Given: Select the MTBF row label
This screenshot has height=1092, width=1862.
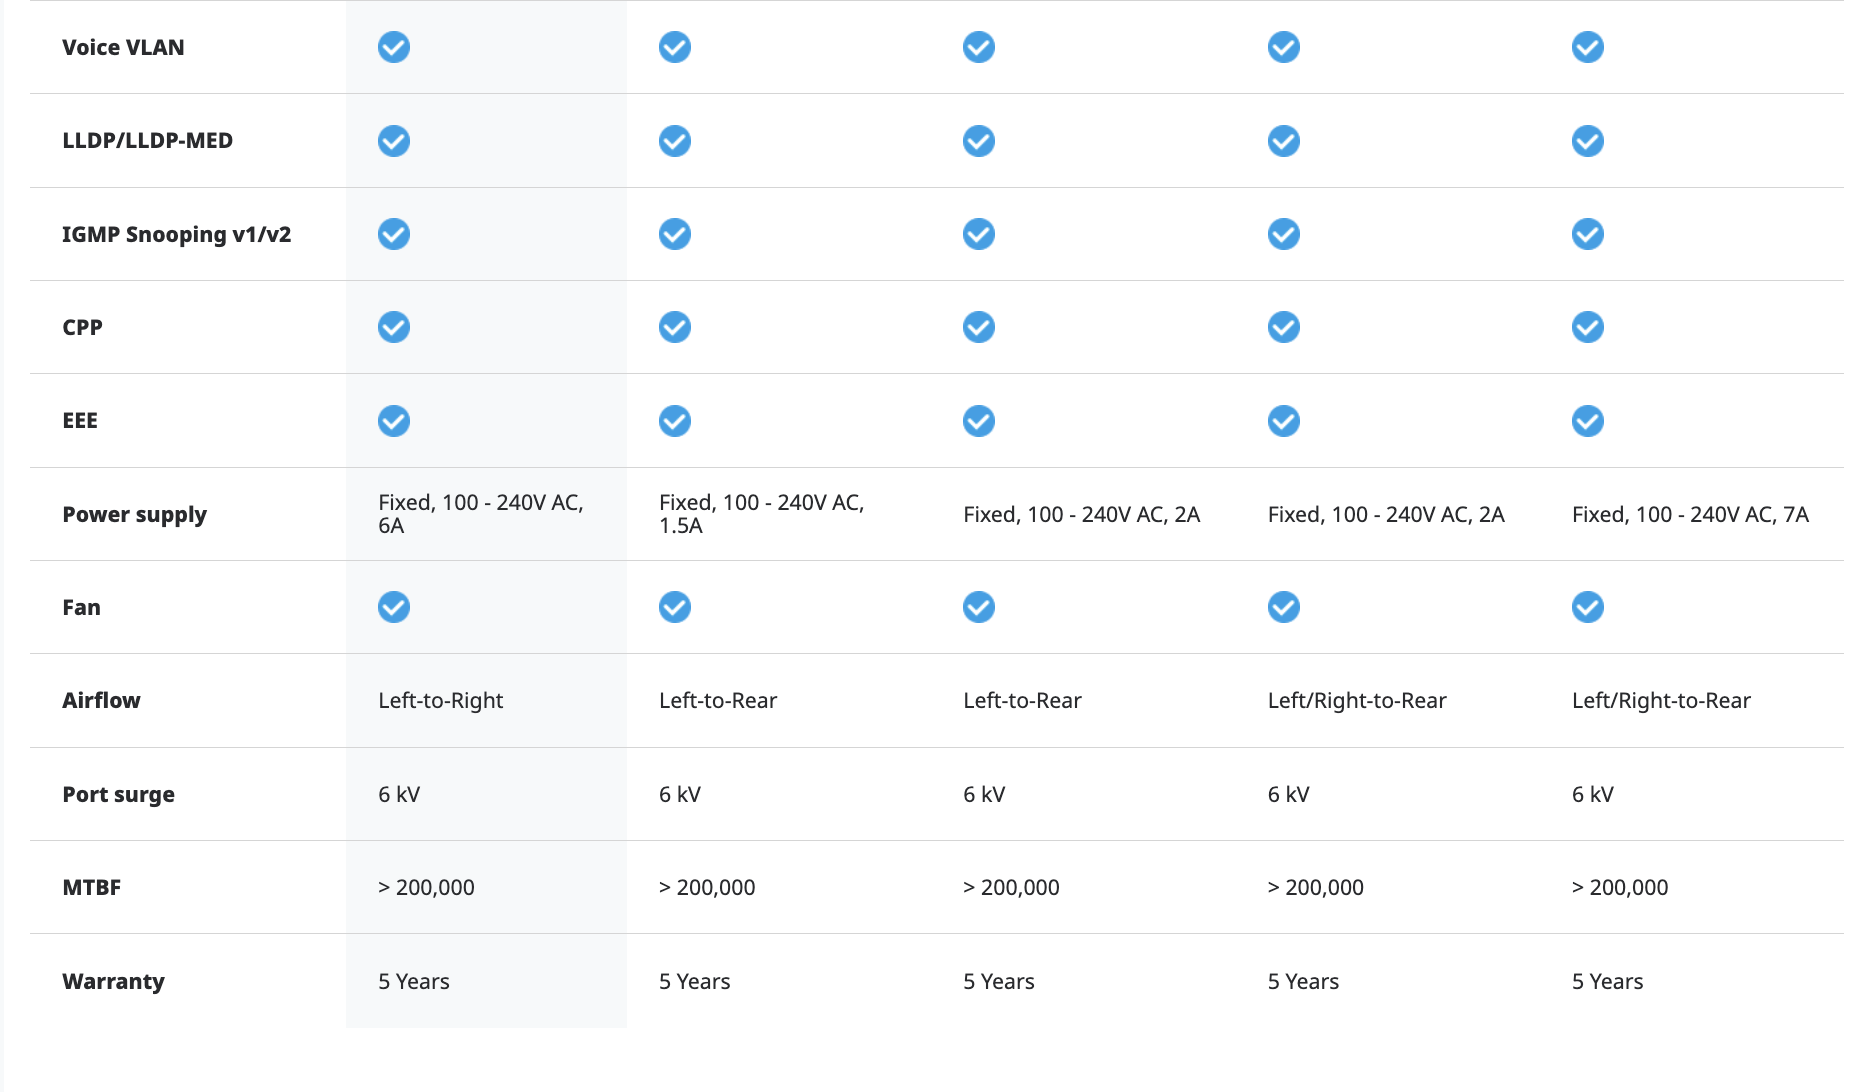Looking at the screenshot, I should coord(91,887).
